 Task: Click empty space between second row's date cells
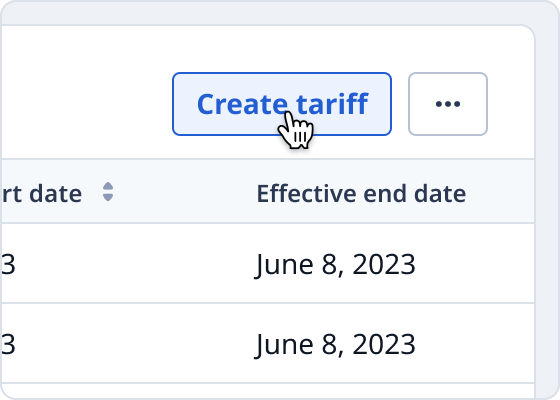coord(136,345)
